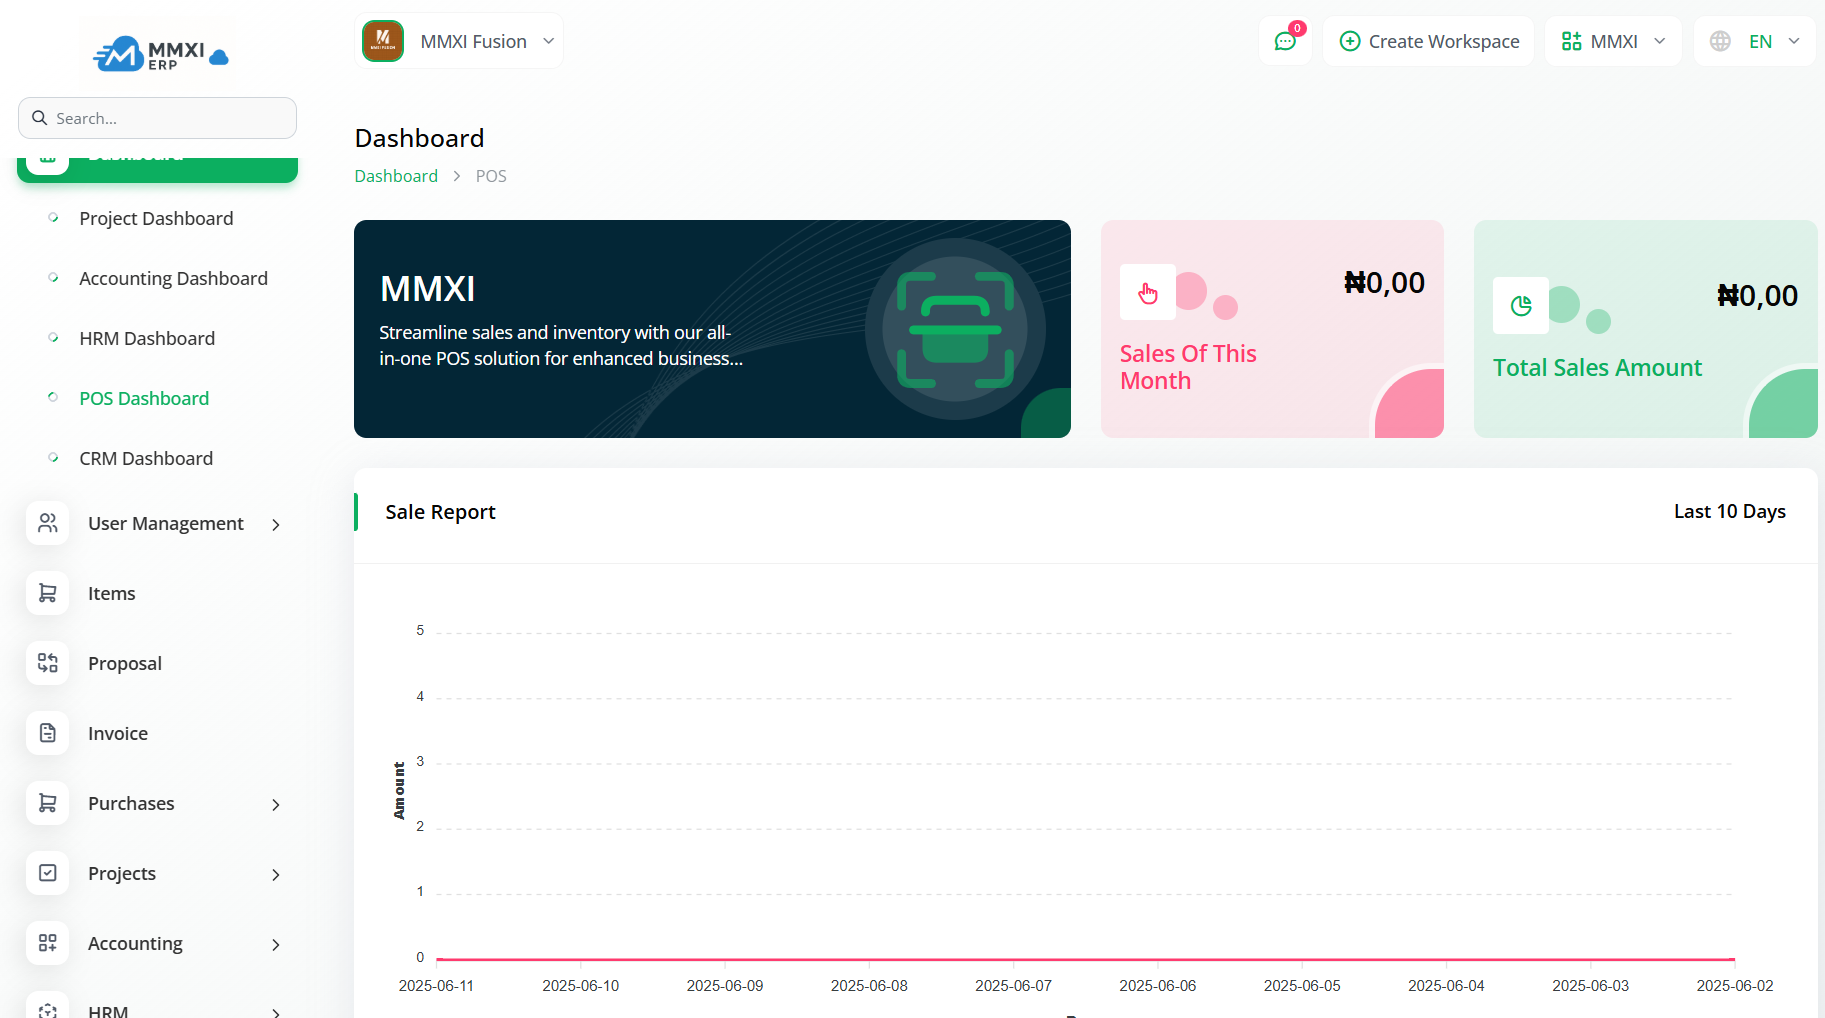Click the sidebar Search field
The width and height of the screenshot is (1825, 1018).
[x=157, y=118]
